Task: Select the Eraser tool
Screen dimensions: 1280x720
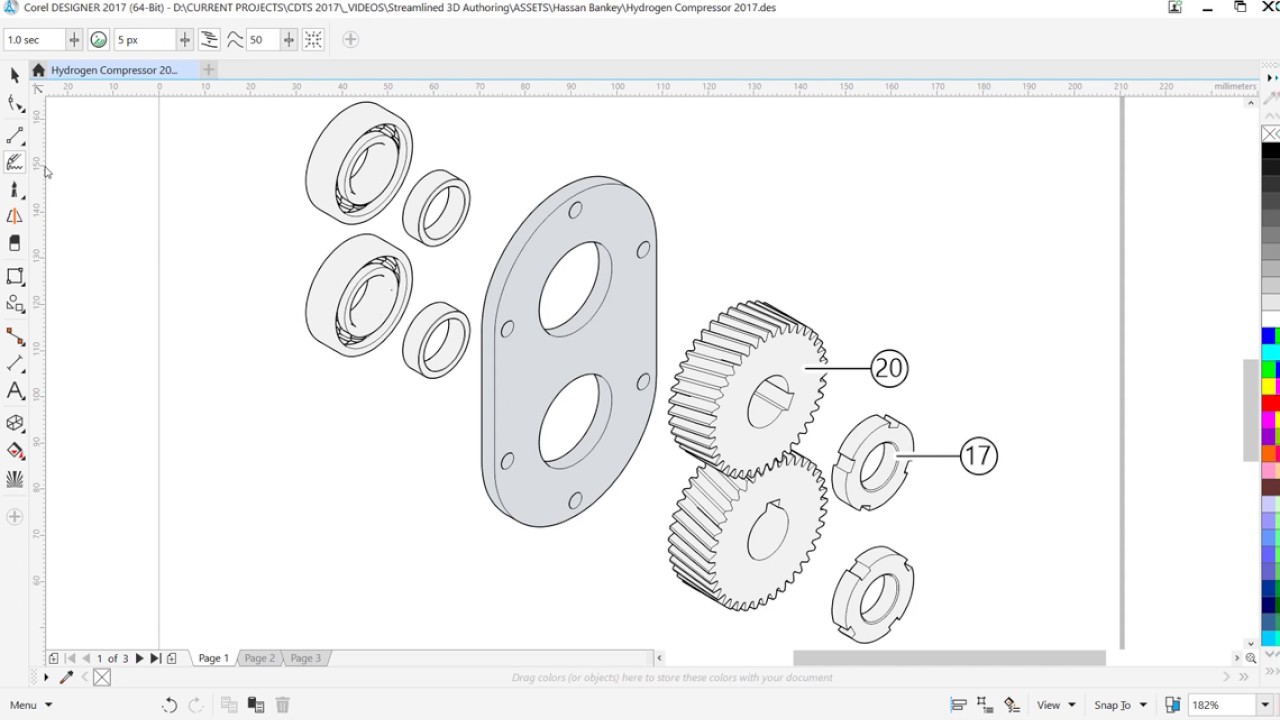Action: pos(15,243)
